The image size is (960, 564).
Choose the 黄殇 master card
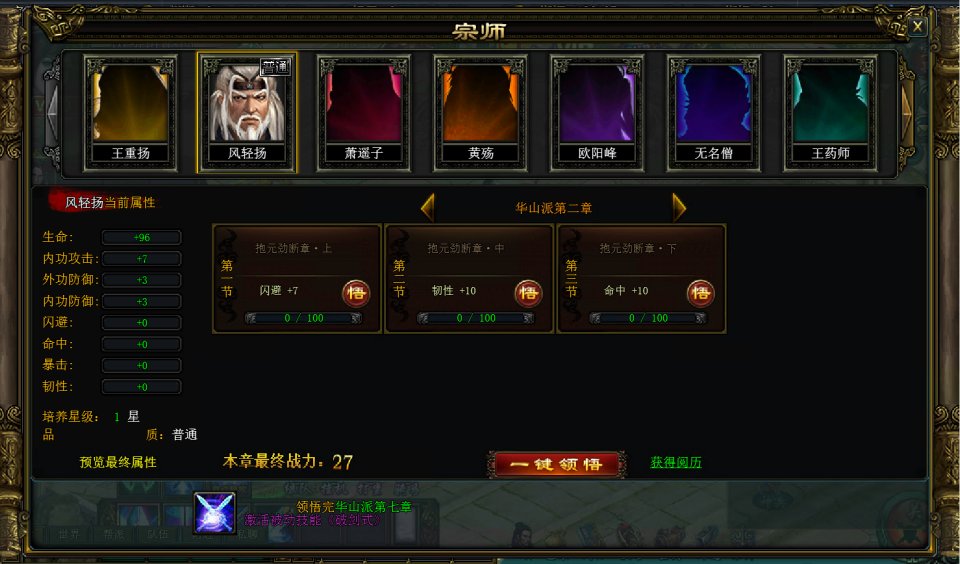[481, 113]
